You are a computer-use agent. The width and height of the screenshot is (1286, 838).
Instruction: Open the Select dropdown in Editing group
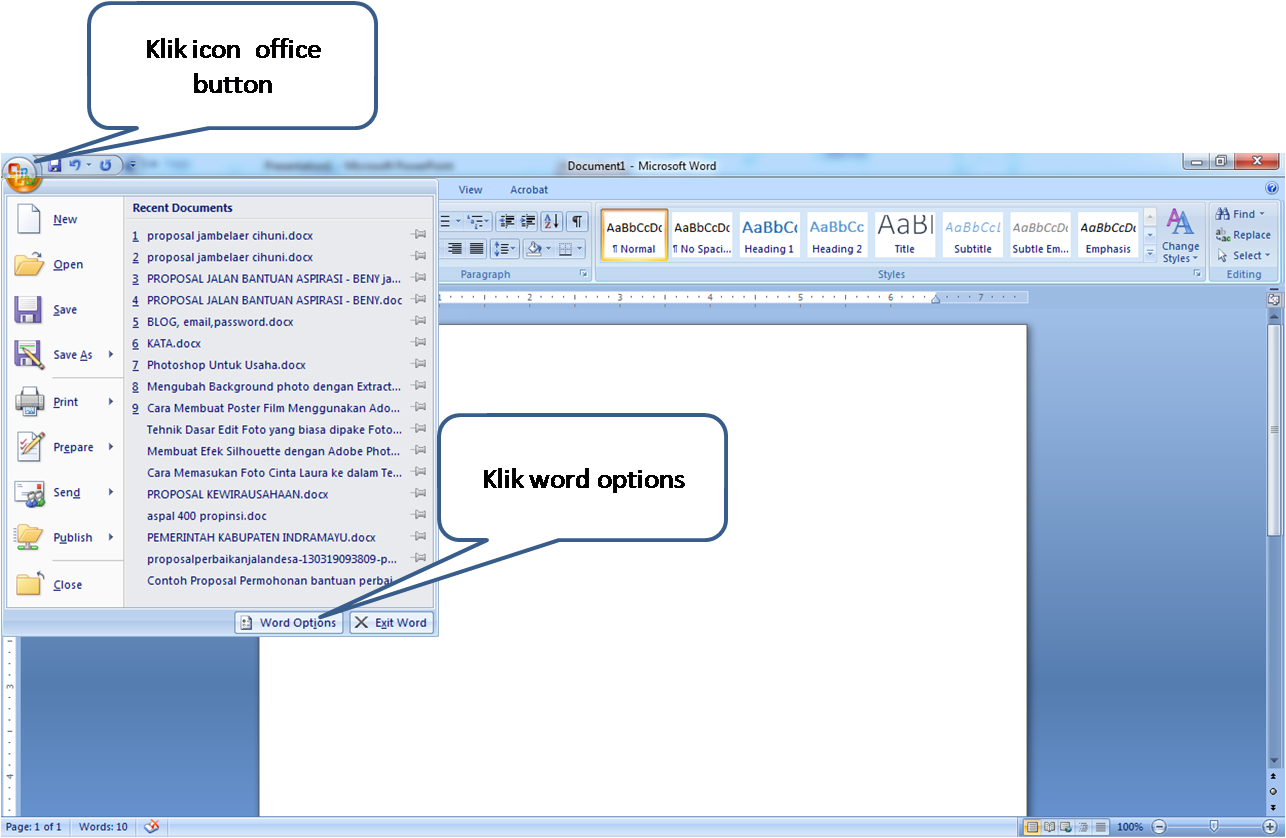pos(1243,256)
